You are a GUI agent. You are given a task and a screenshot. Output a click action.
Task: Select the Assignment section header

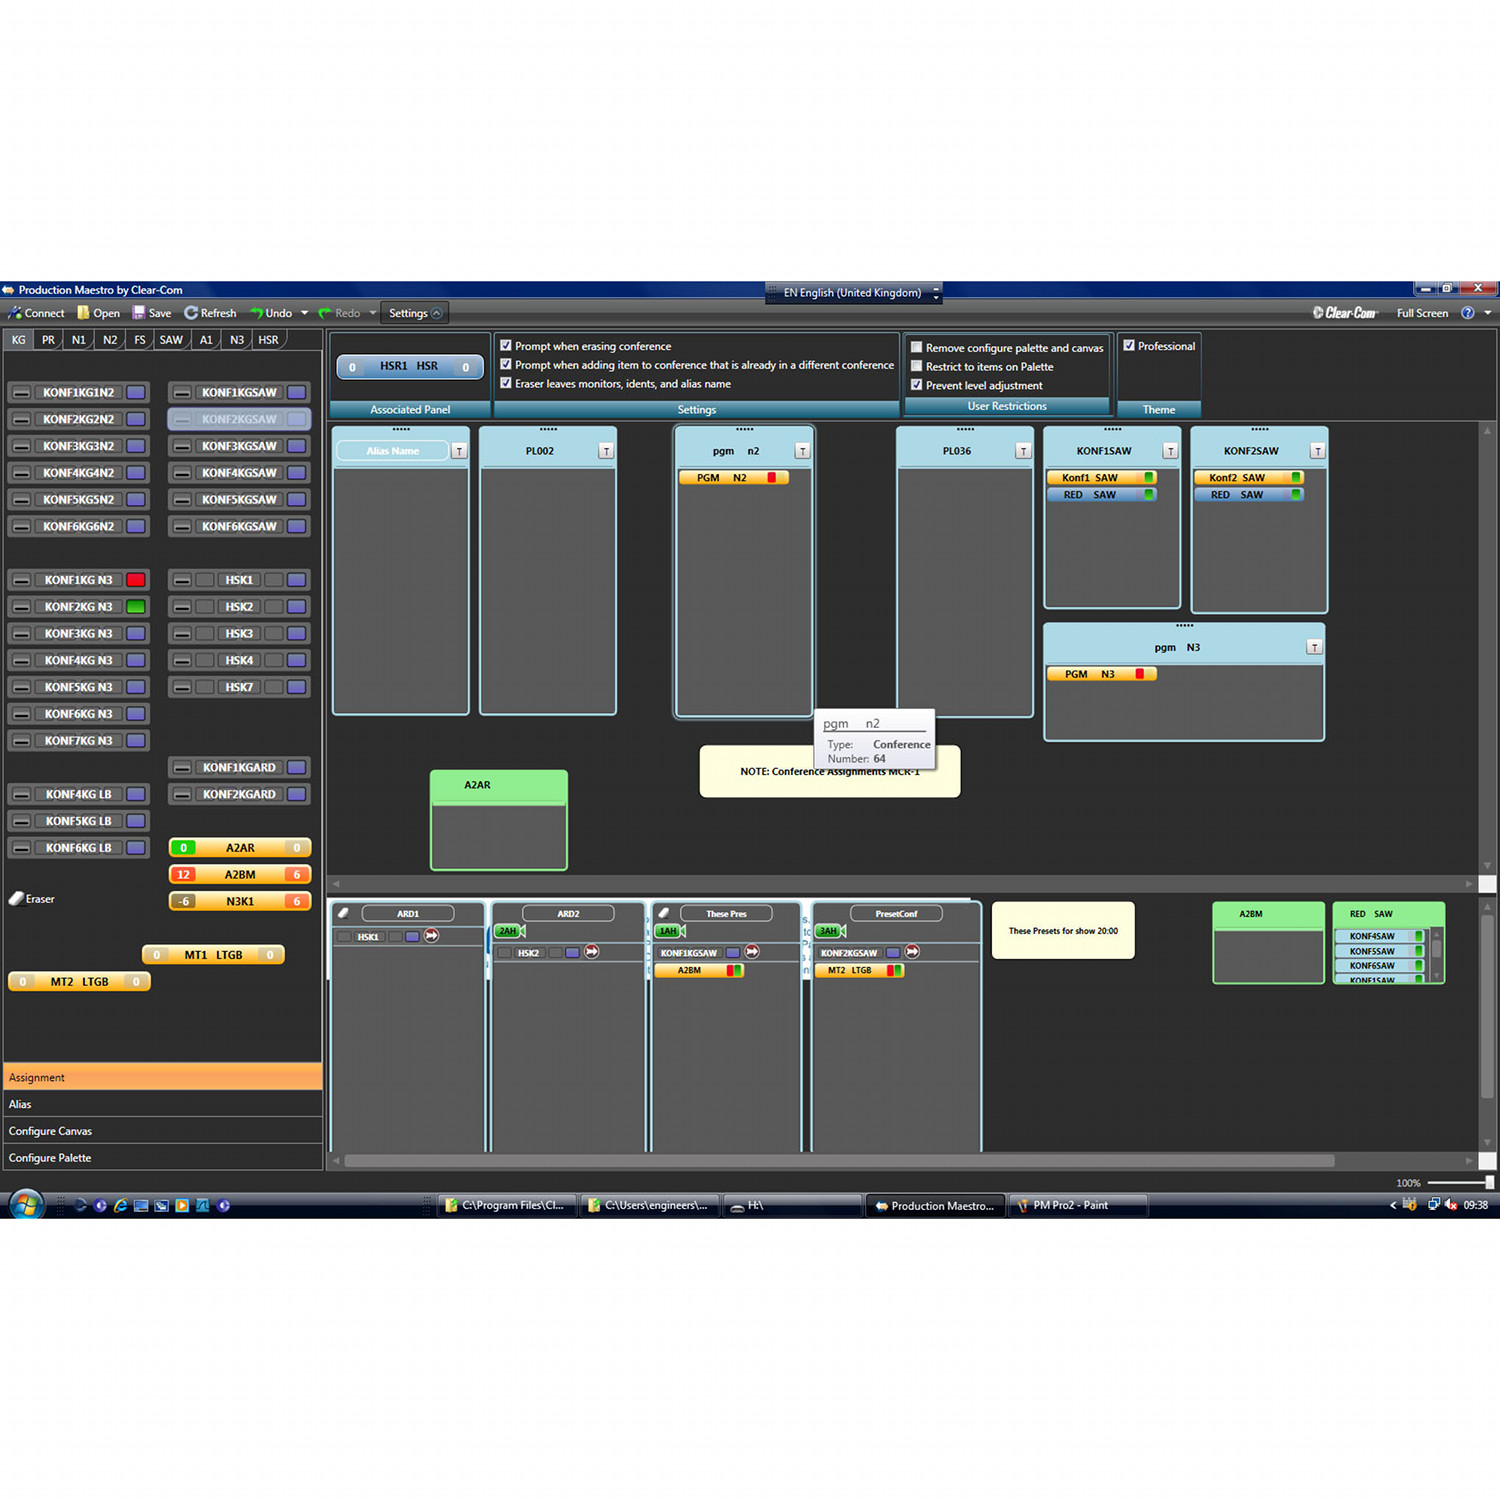coord(163,1077)
